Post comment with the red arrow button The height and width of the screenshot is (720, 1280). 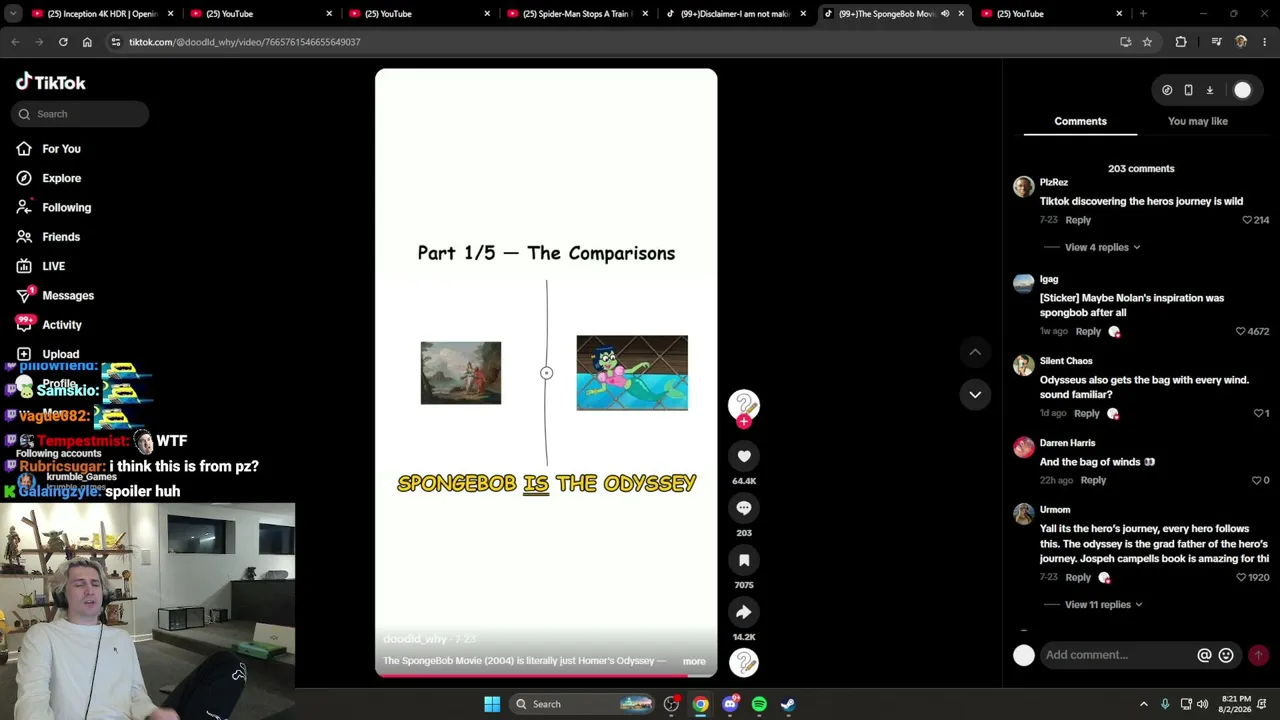point(1258,655)
